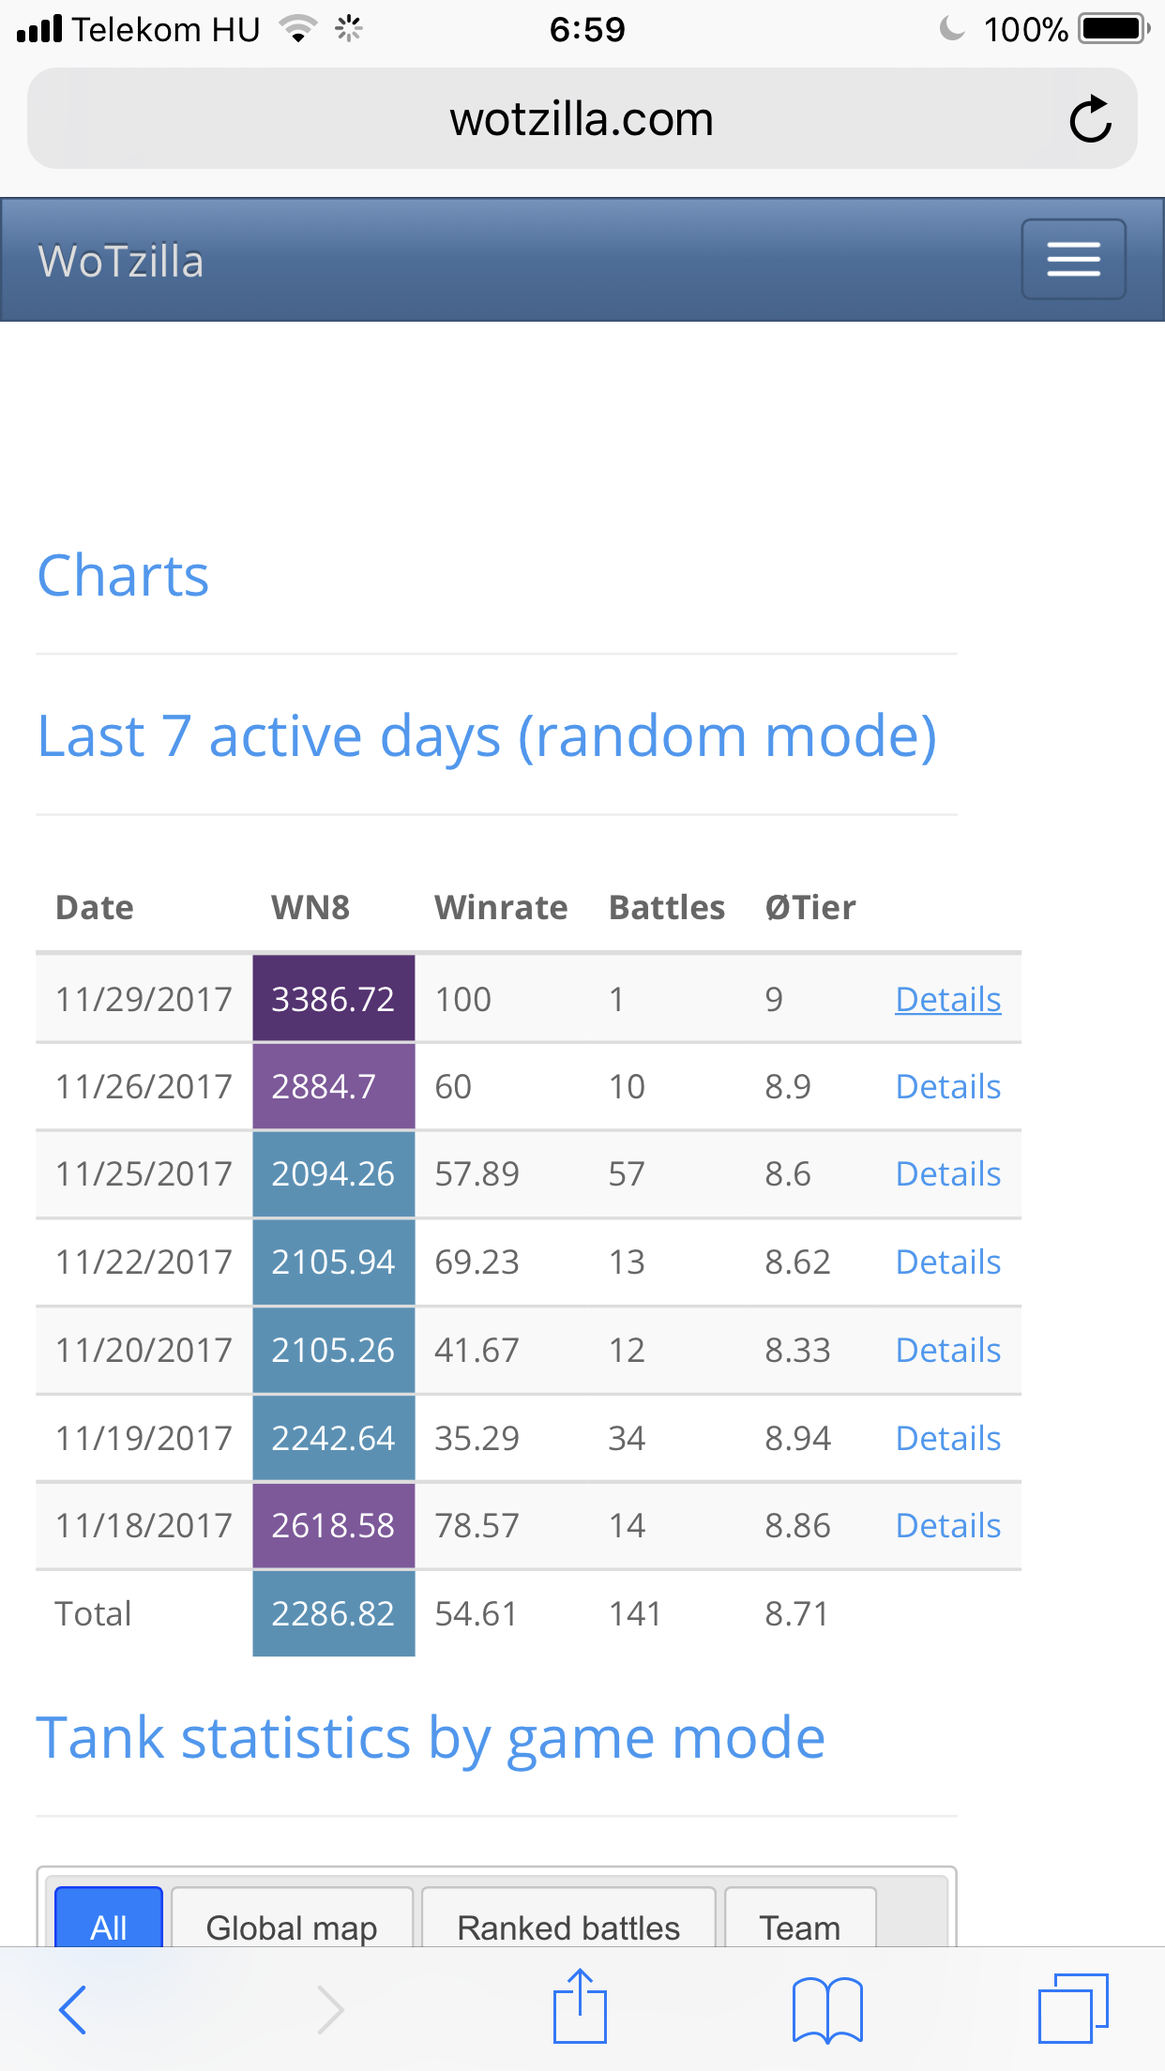Open the Safari share sheet

tap(580, 2005)
